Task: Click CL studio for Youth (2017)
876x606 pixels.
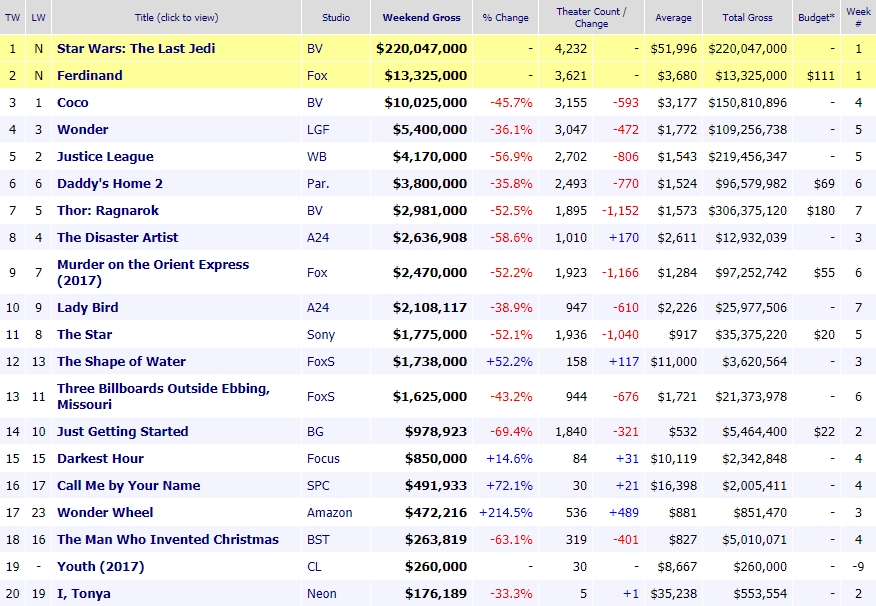Action: [x=314, y=566]
